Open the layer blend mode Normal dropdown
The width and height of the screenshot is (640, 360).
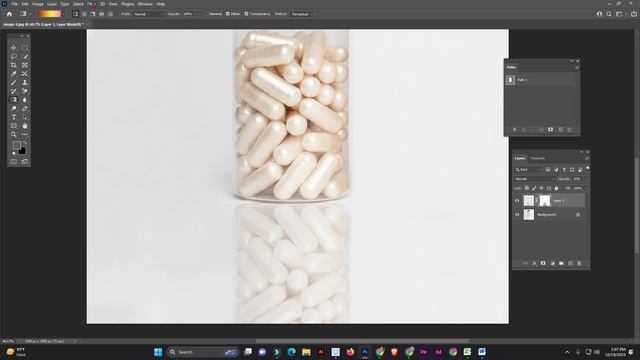point(534,179)
